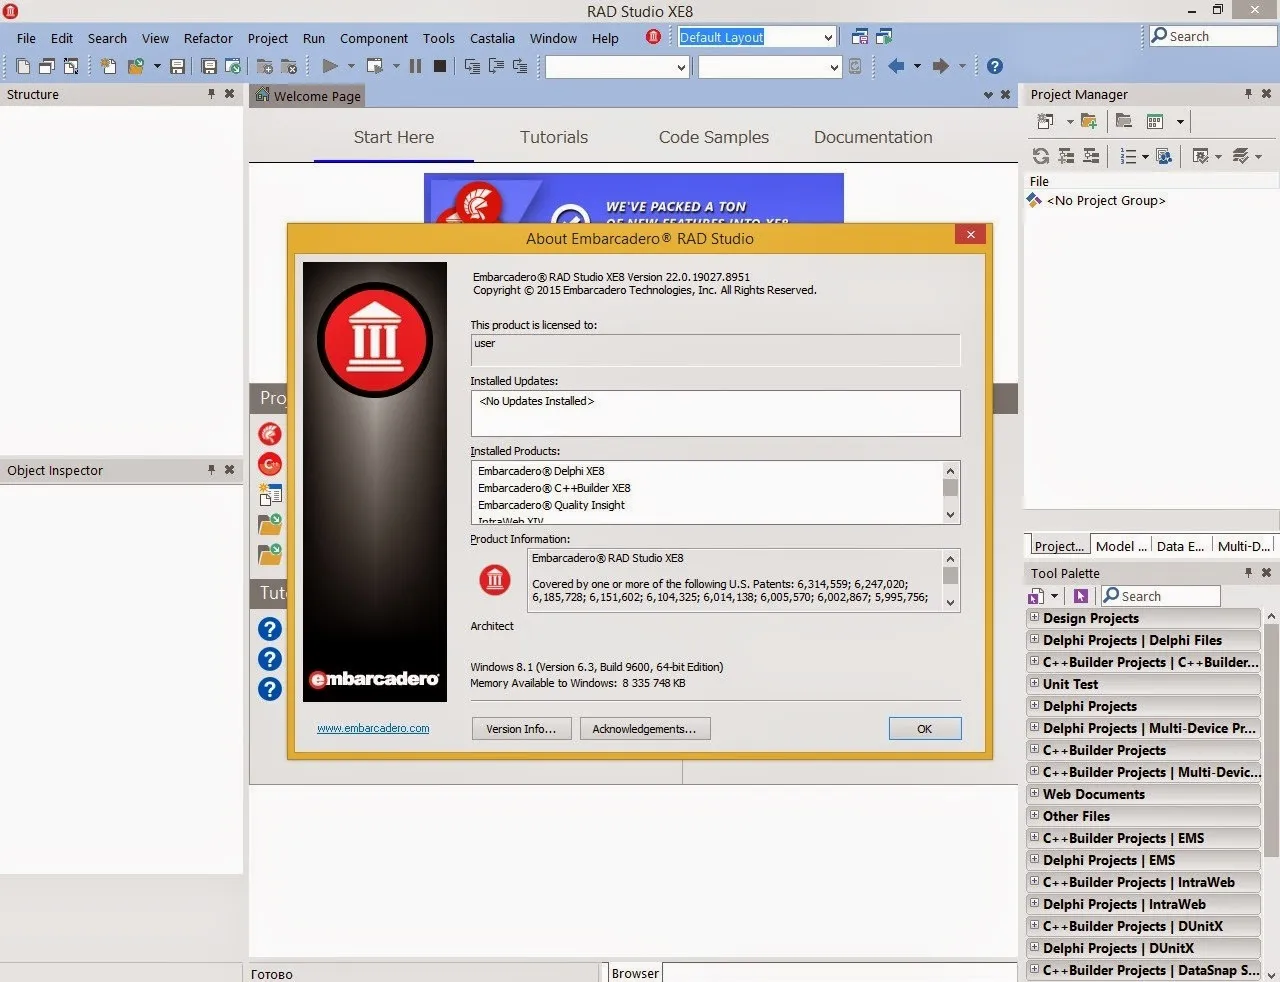This screenshot has width=1280, height=982.
Task: Click Expand All tree icon in Project Manager
Action: (x=1066, y=156)
